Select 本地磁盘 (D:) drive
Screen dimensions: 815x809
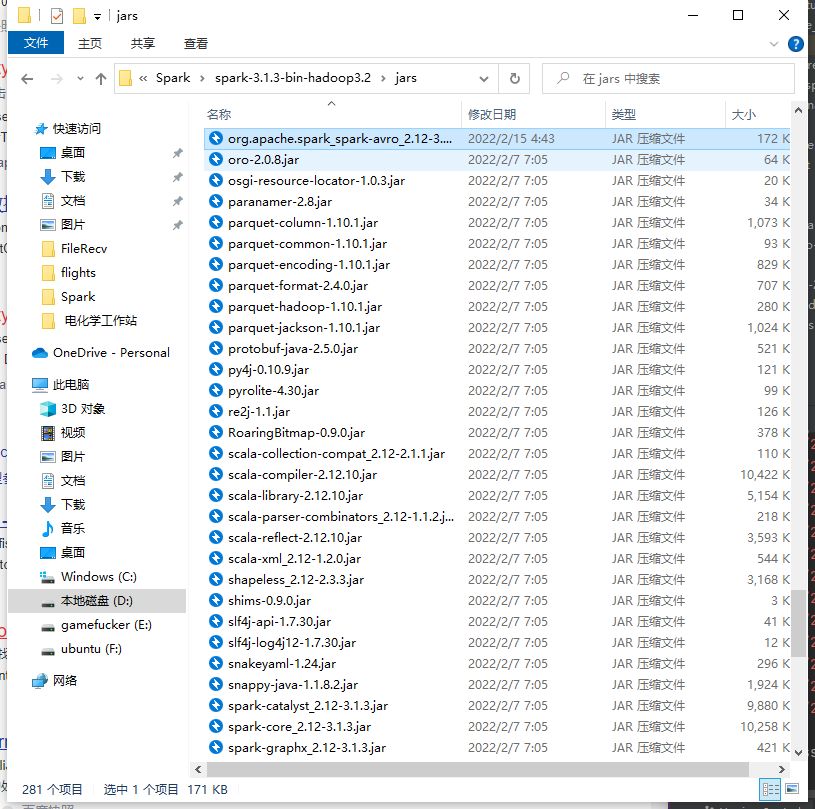tap(96, 601)
